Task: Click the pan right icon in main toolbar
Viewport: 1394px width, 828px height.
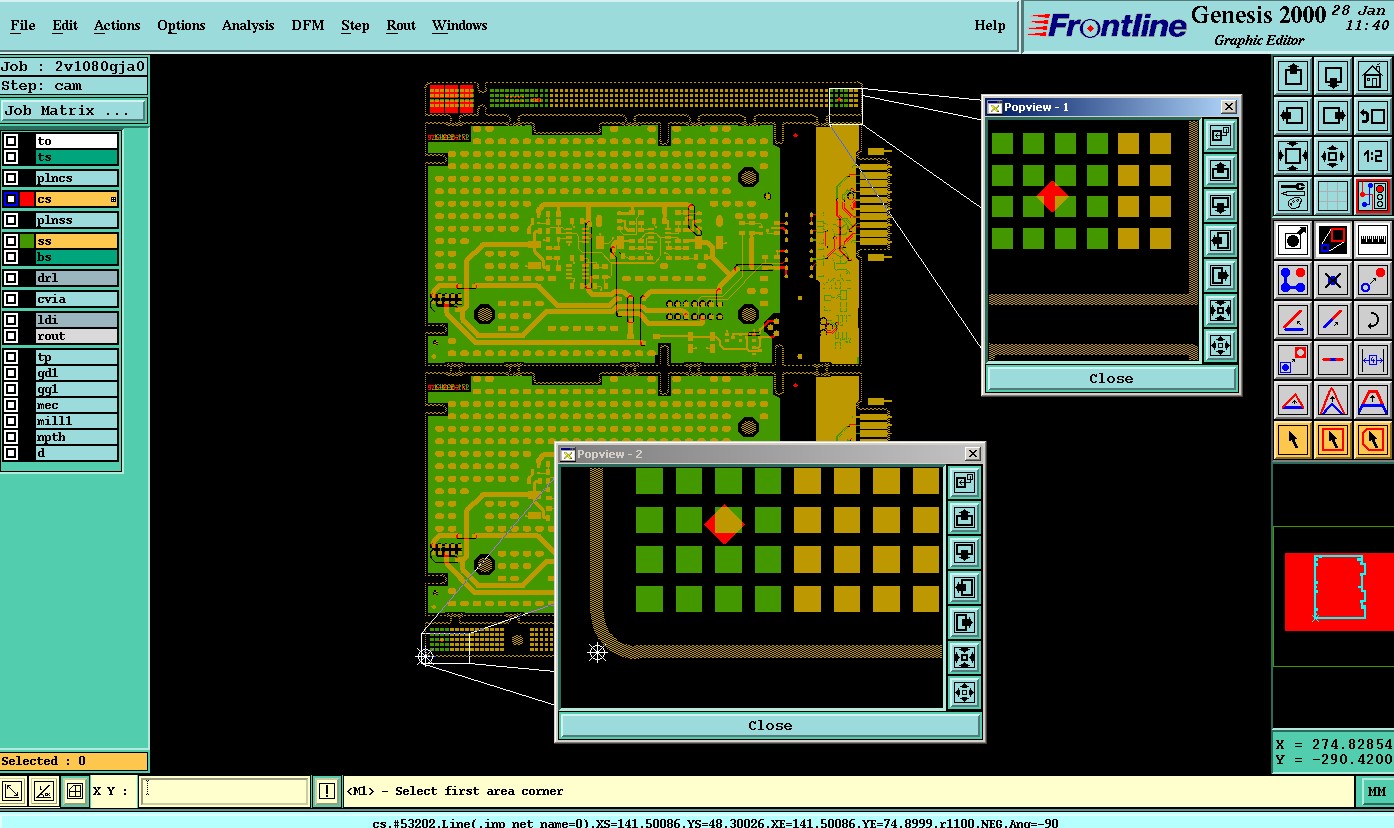Action: (x=1333, y=116)
